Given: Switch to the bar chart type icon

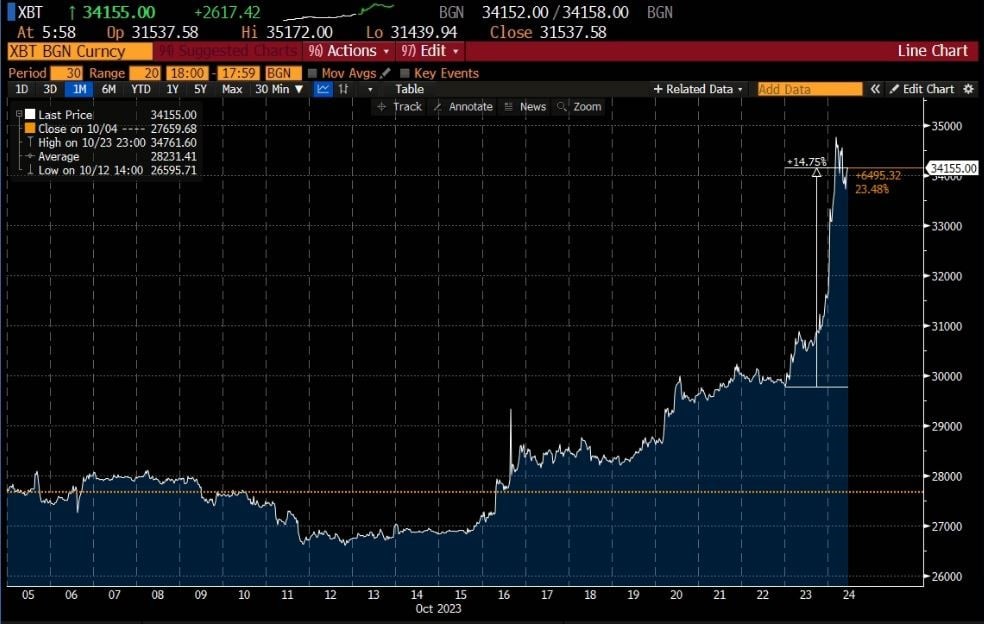Looking at the screenshot, I should [344, 89].
